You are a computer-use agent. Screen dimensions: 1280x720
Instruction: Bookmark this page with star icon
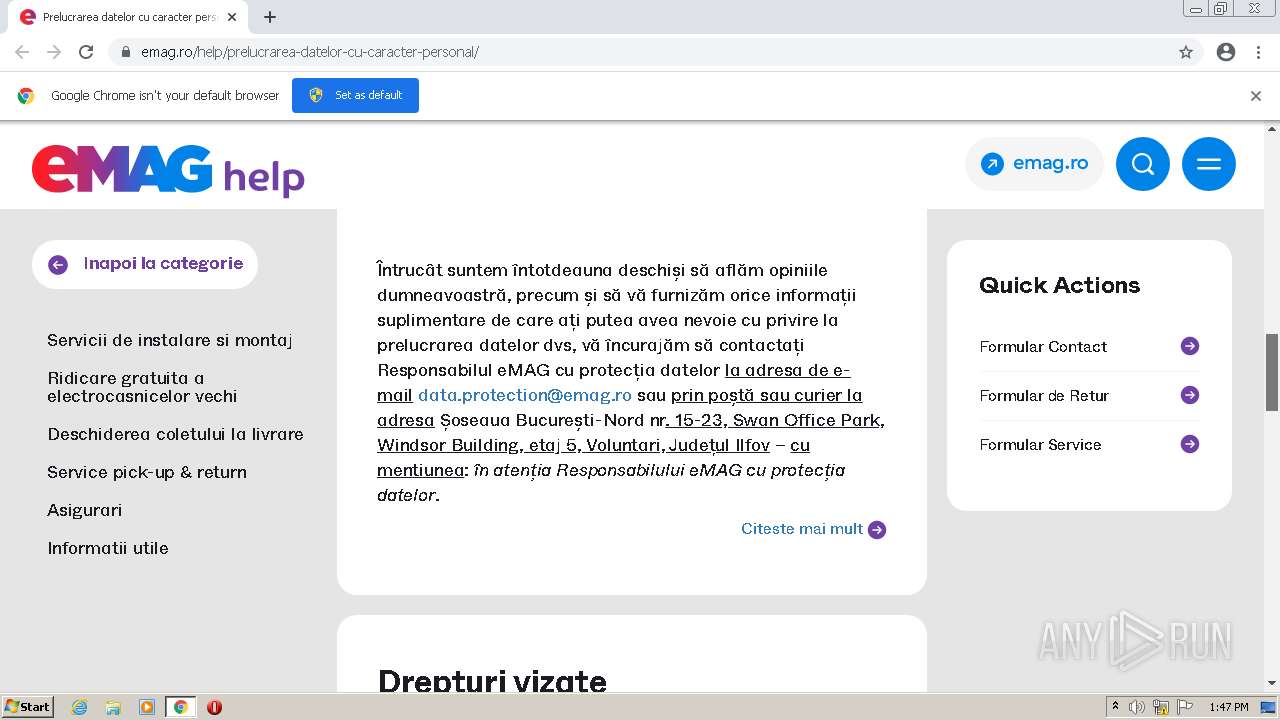(1186, 52)
